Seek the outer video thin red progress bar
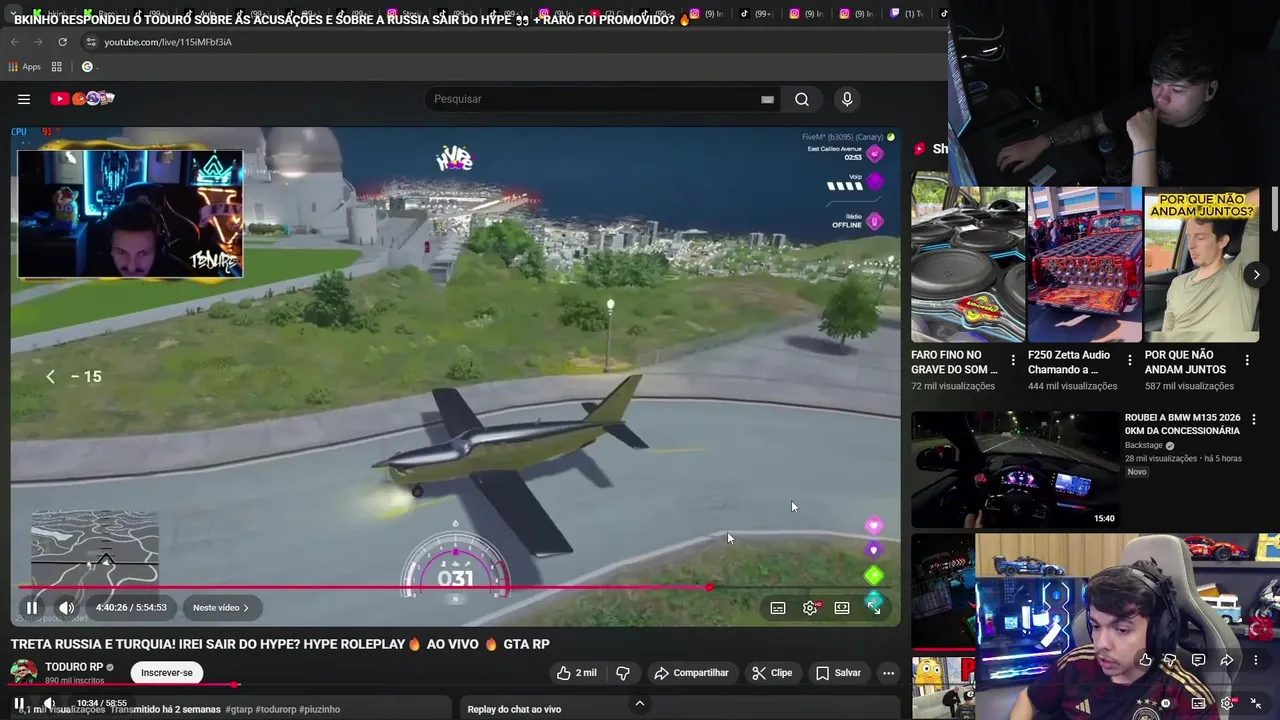 (x=124, y=685)
